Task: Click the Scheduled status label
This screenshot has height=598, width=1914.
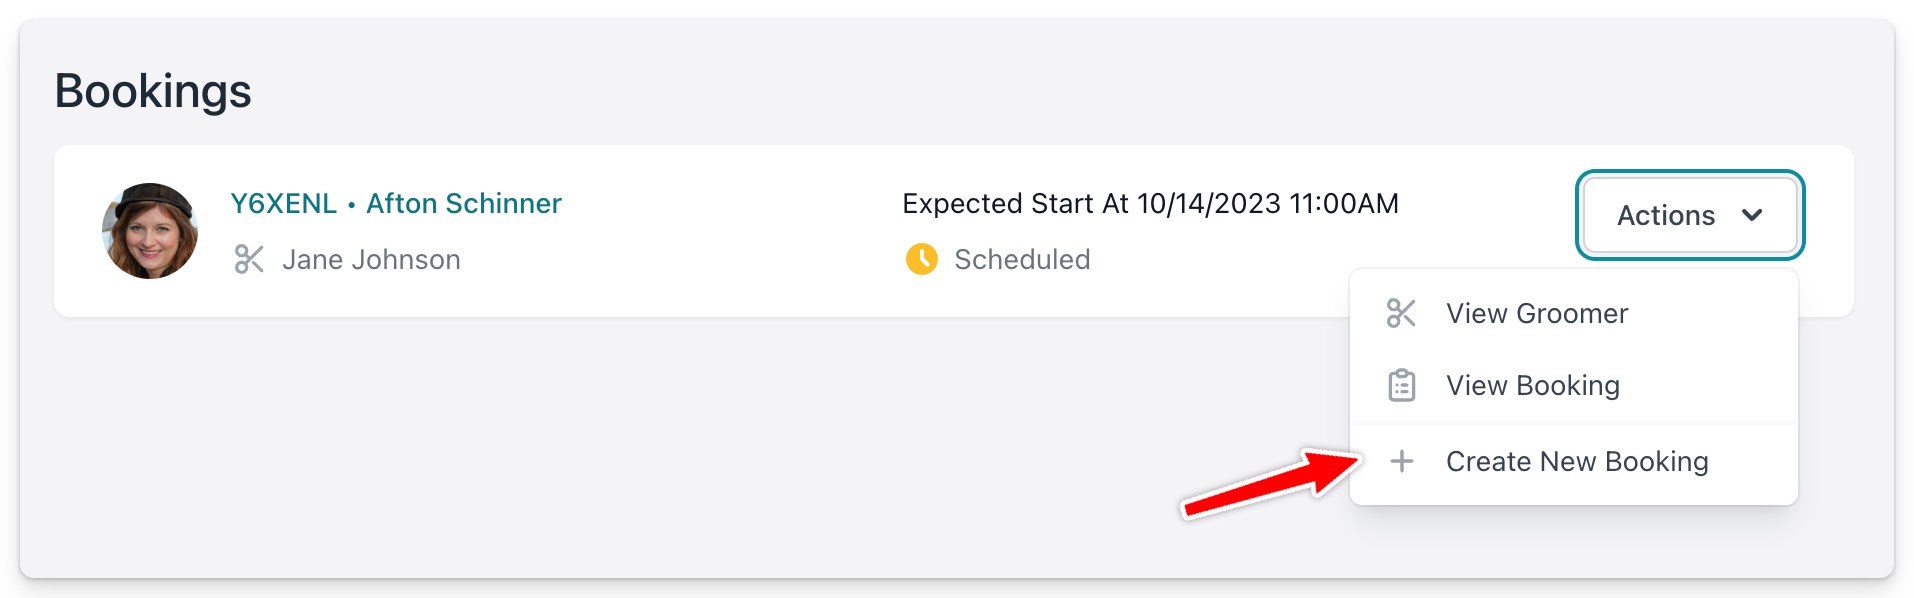Action: (x=1022, y=259)
